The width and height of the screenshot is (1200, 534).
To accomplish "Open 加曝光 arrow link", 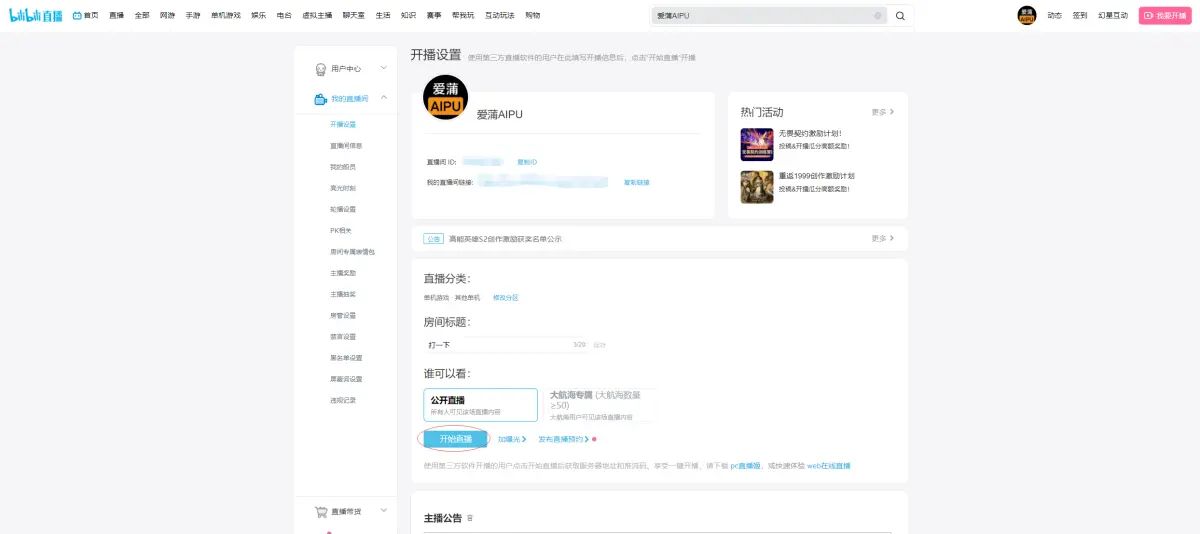I will [x=512, y=439].
